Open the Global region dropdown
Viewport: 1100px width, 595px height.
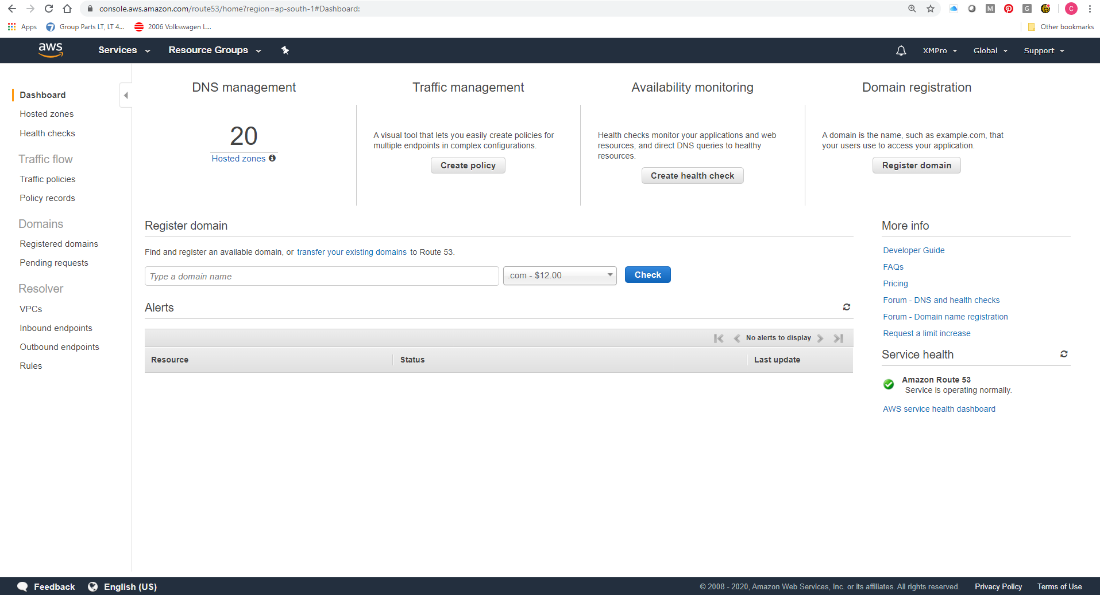coord(990,51)
